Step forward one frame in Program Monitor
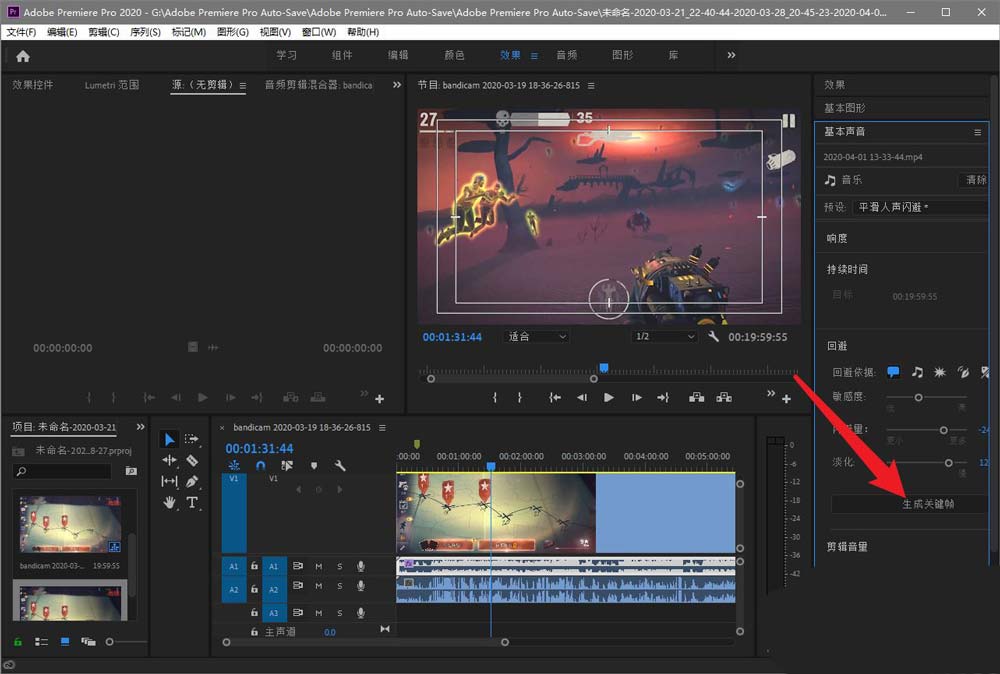Viewport: 1000px width, 674px height. [636, 397]
